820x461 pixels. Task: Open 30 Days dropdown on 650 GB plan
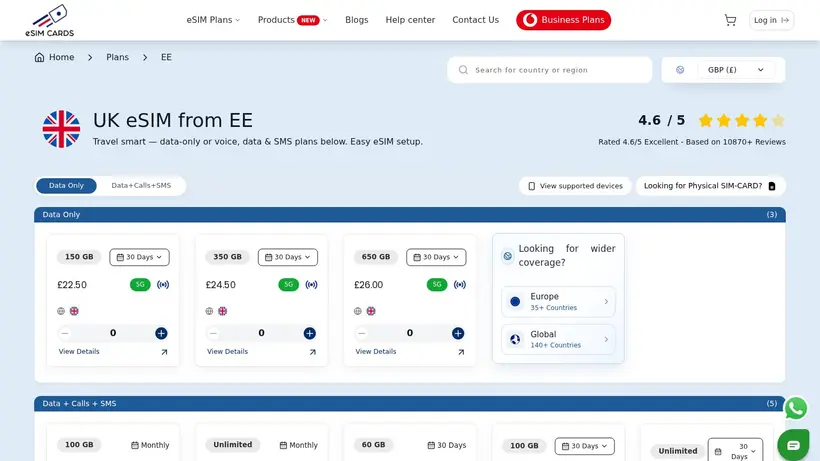coord(436,257)
